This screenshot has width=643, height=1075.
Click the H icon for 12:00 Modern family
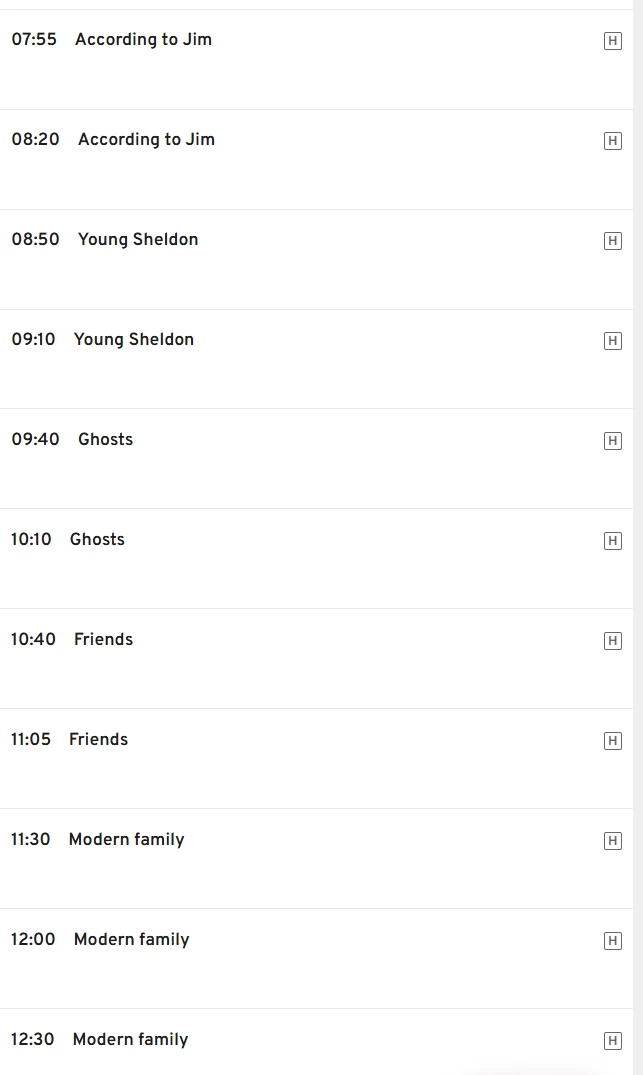(x=613, y=941)
